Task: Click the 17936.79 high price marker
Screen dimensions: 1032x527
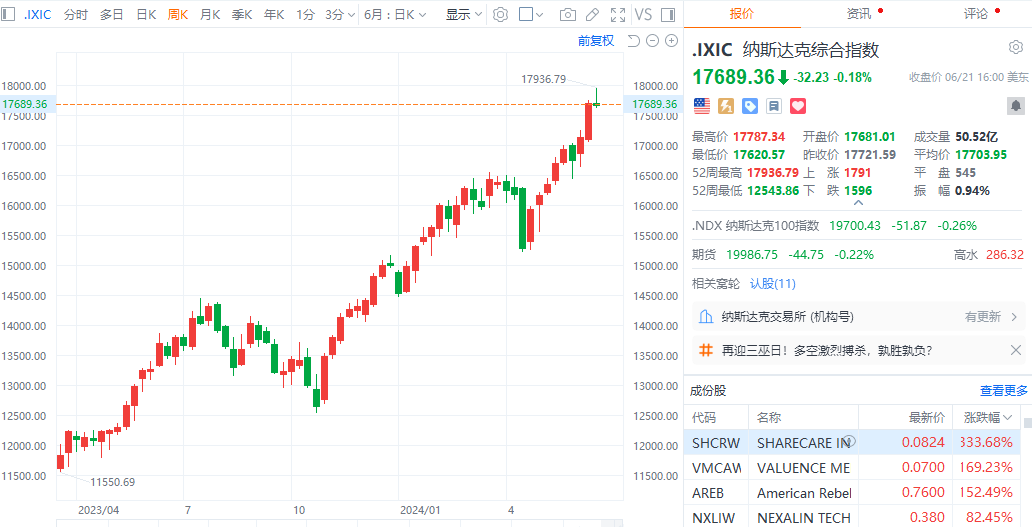Action: pos(543,79)
